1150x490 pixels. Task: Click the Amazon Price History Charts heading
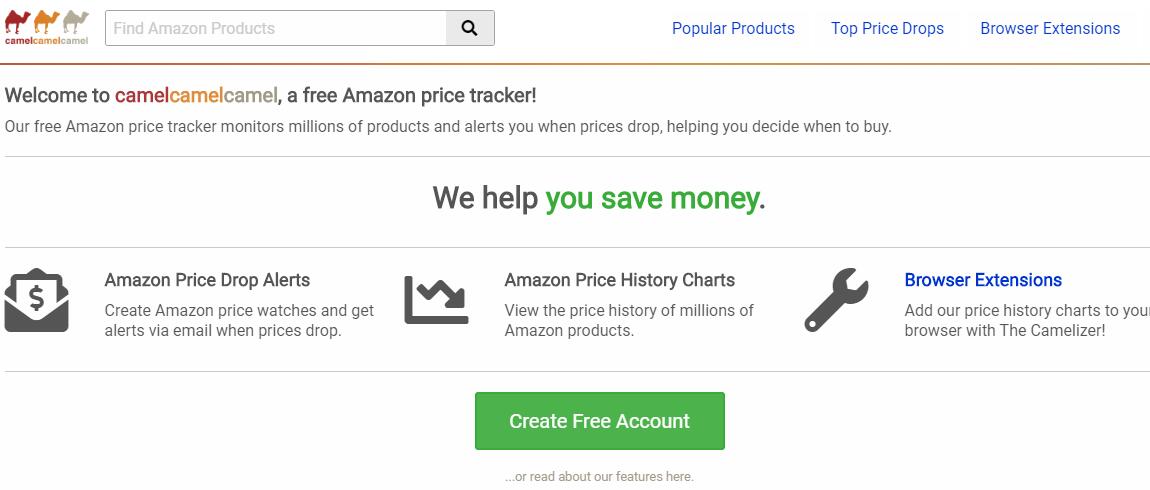click(x=619, y=280)
